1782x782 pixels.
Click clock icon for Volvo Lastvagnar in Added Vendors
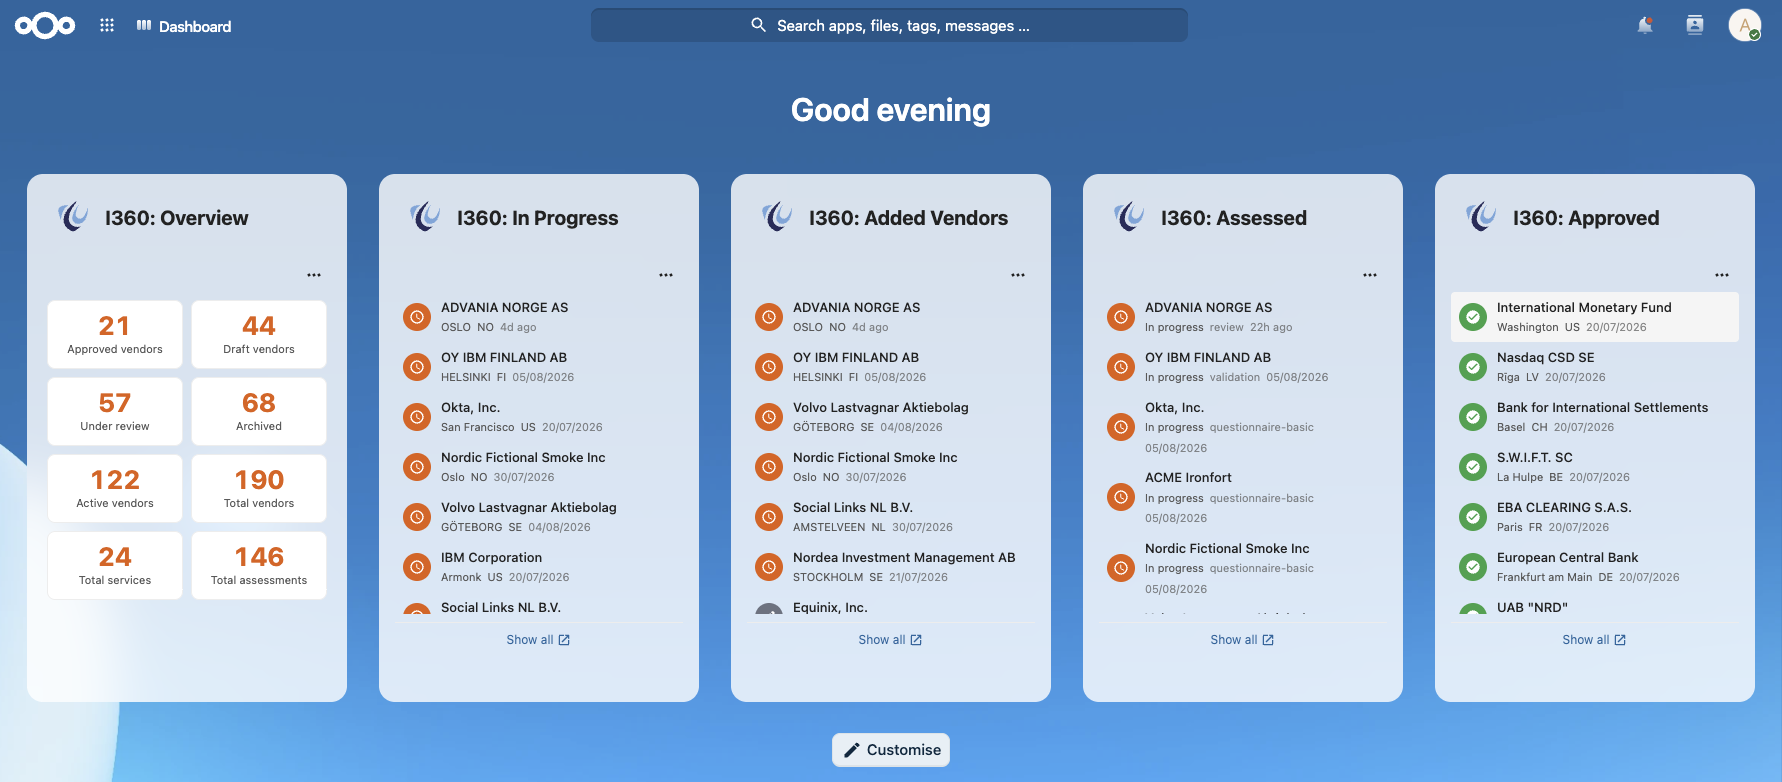(769, 417)
